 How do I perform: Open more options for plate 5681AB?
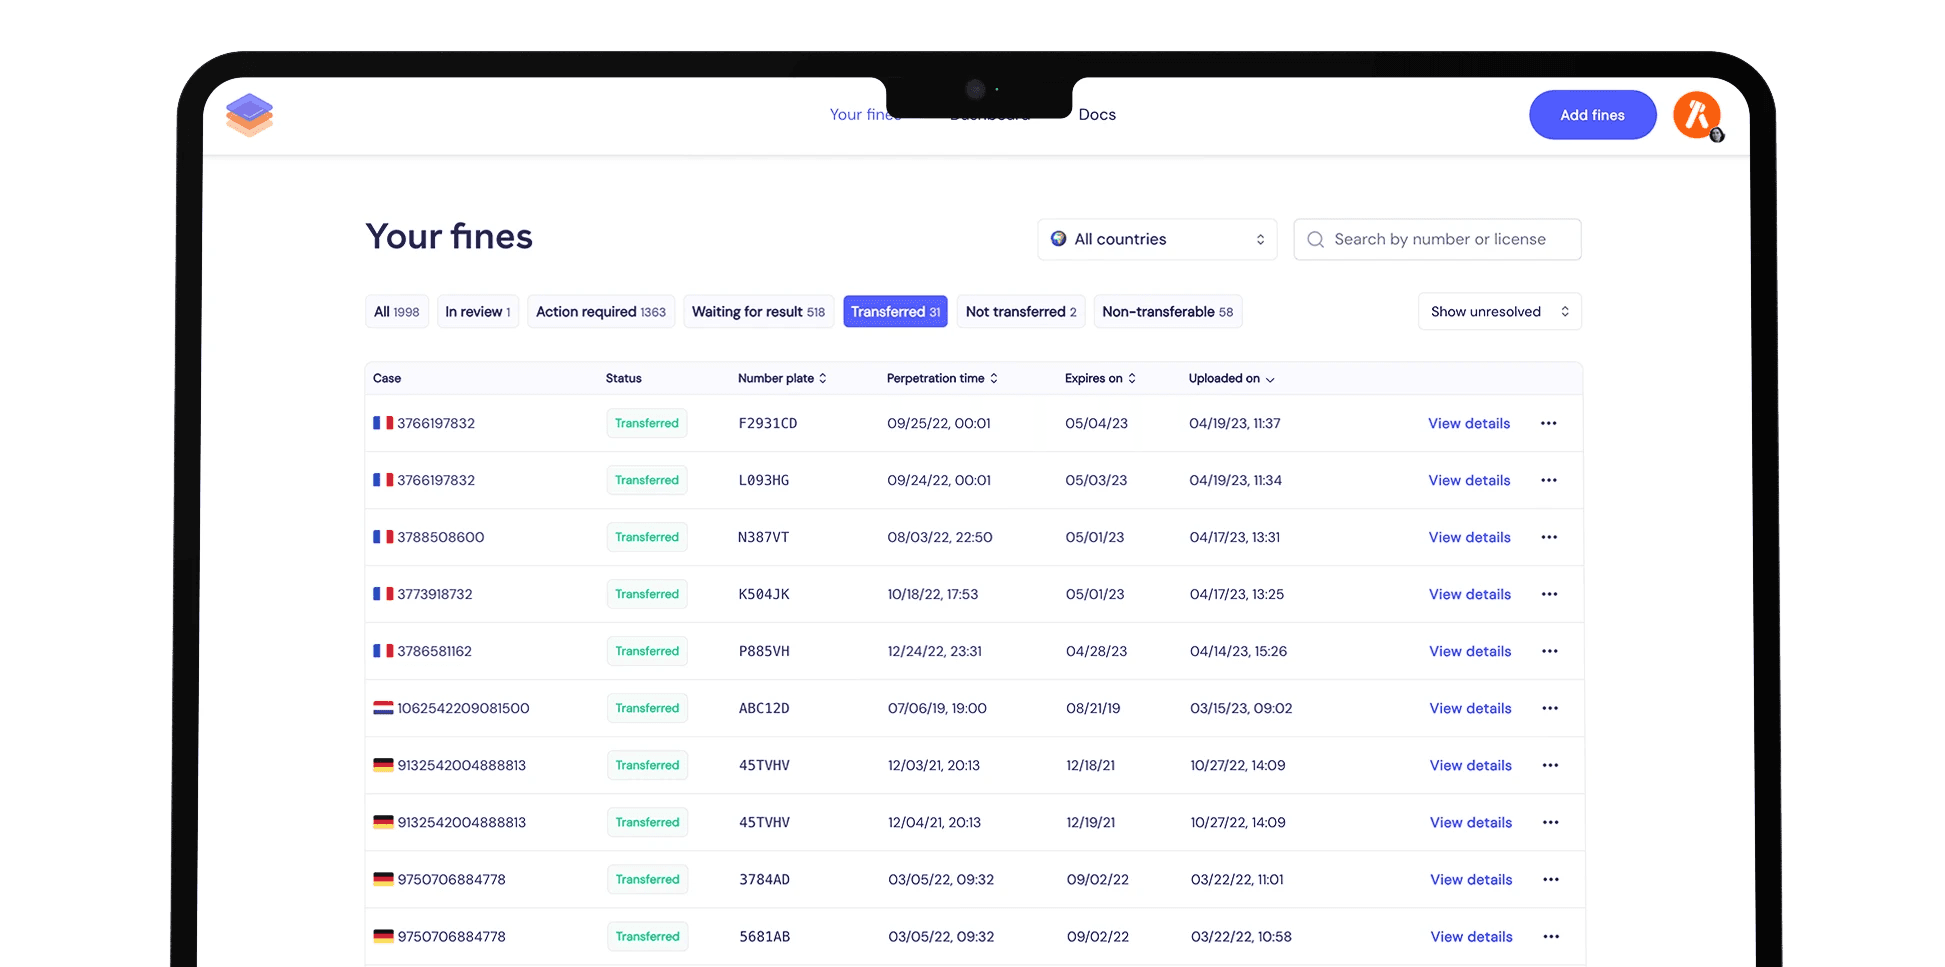point(1551,936)
